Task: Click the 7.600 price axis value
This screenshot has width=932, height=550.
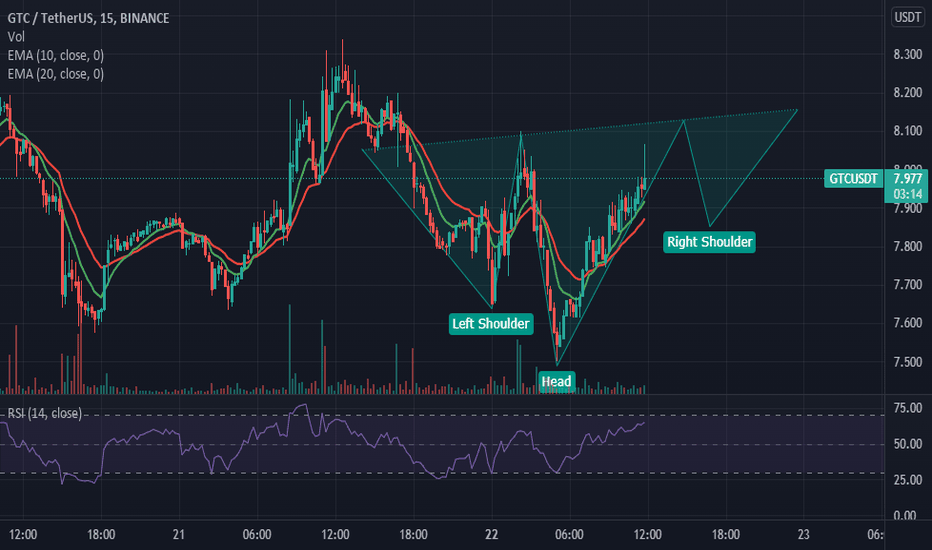Action: click(x=908, y=323)
